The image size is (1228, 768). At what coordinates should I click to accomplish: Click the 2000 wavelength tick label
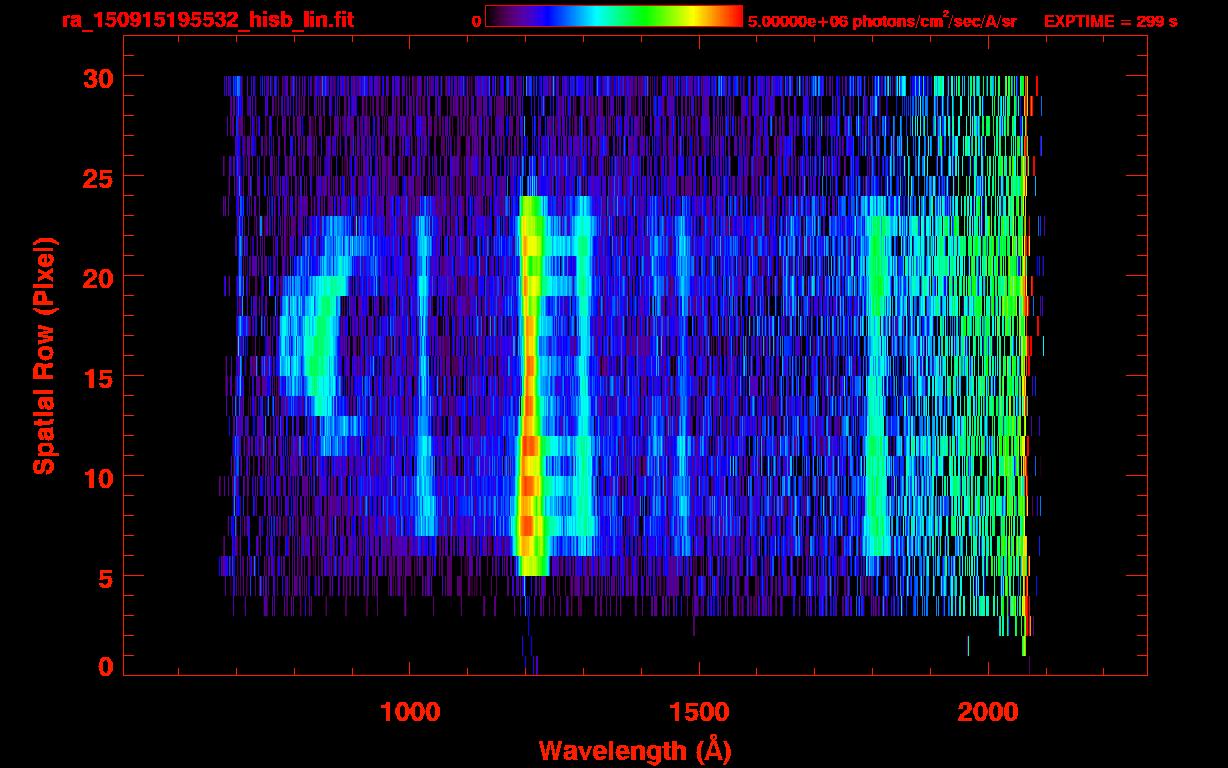[988, 712]
